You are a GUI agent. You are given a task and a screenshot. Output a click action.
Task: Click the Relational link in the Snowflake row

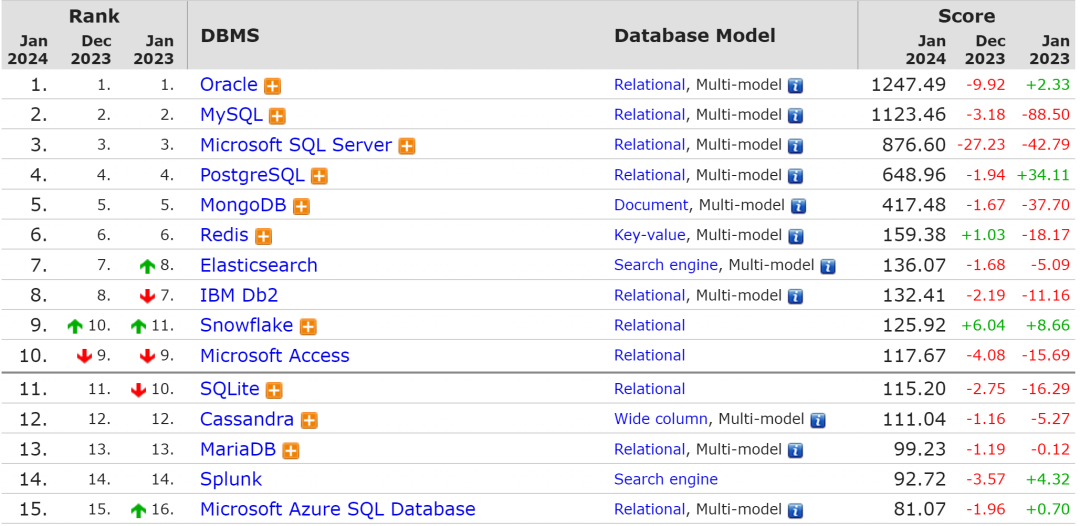650,325
